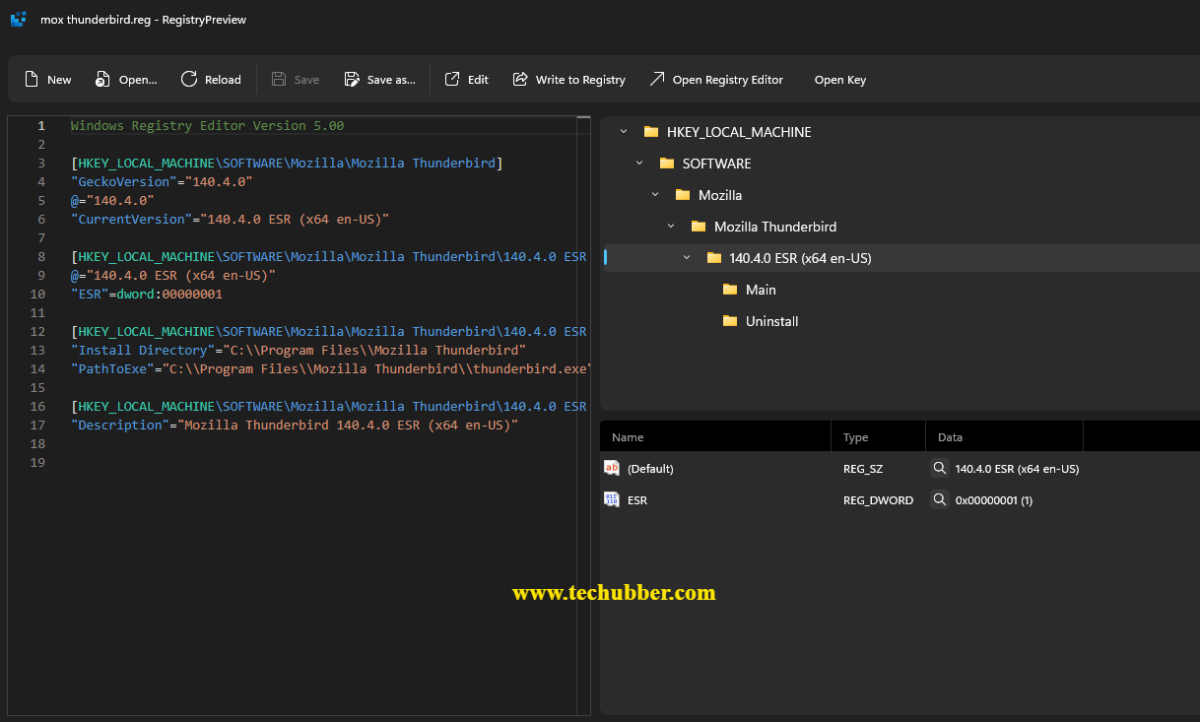The image size is (1200, 722).
Task: Select the SOFTWARE key label
Action: [x=717, y=163]
